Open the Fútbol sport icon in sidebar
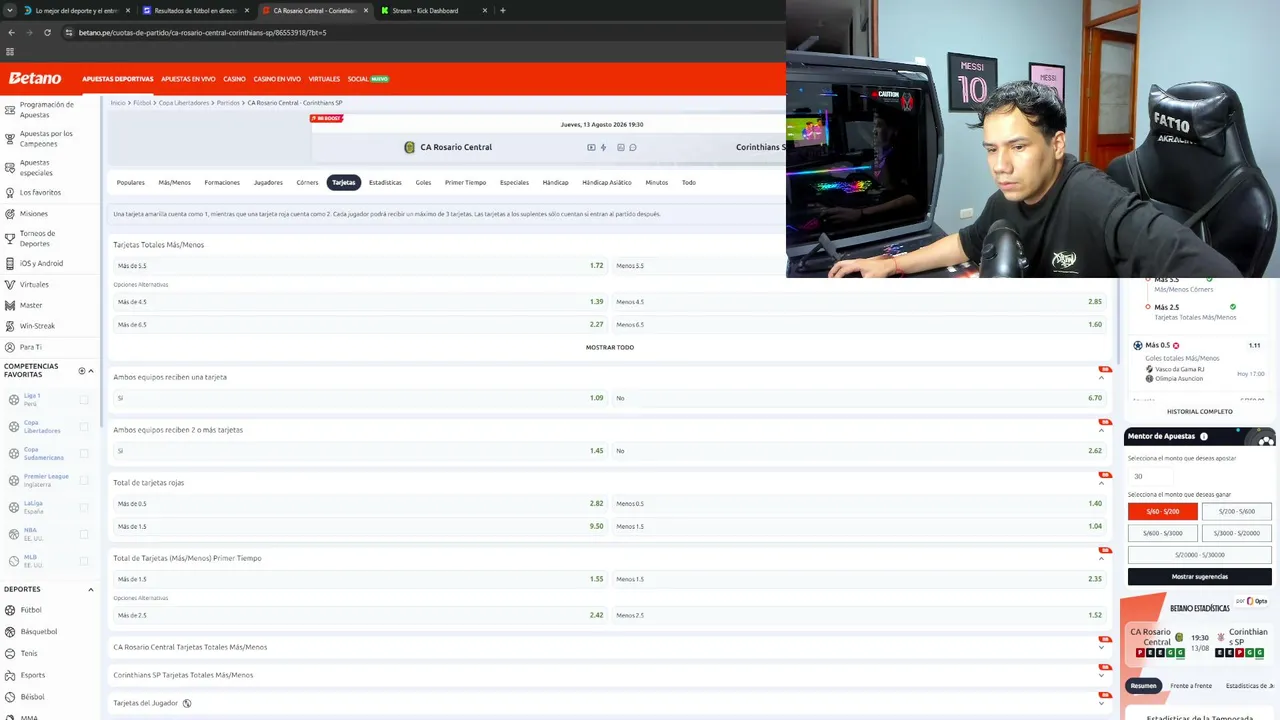Screen dimensions: 1280x720 [x=10, y=610]
